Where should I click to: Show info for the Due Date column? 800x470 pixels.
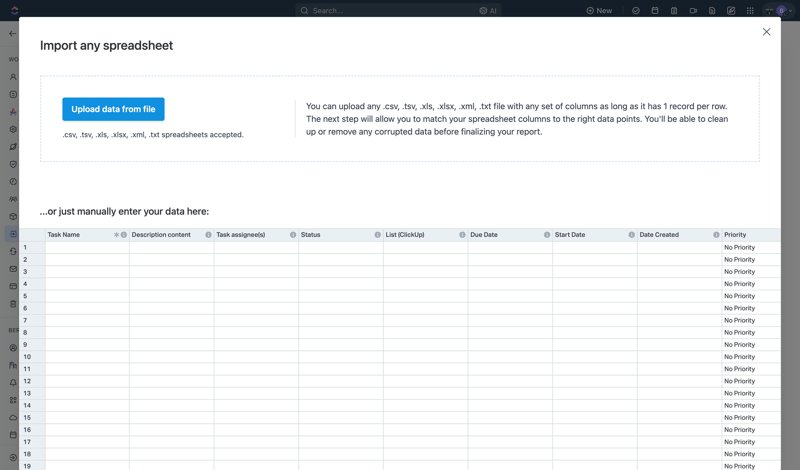click(547, 235)
